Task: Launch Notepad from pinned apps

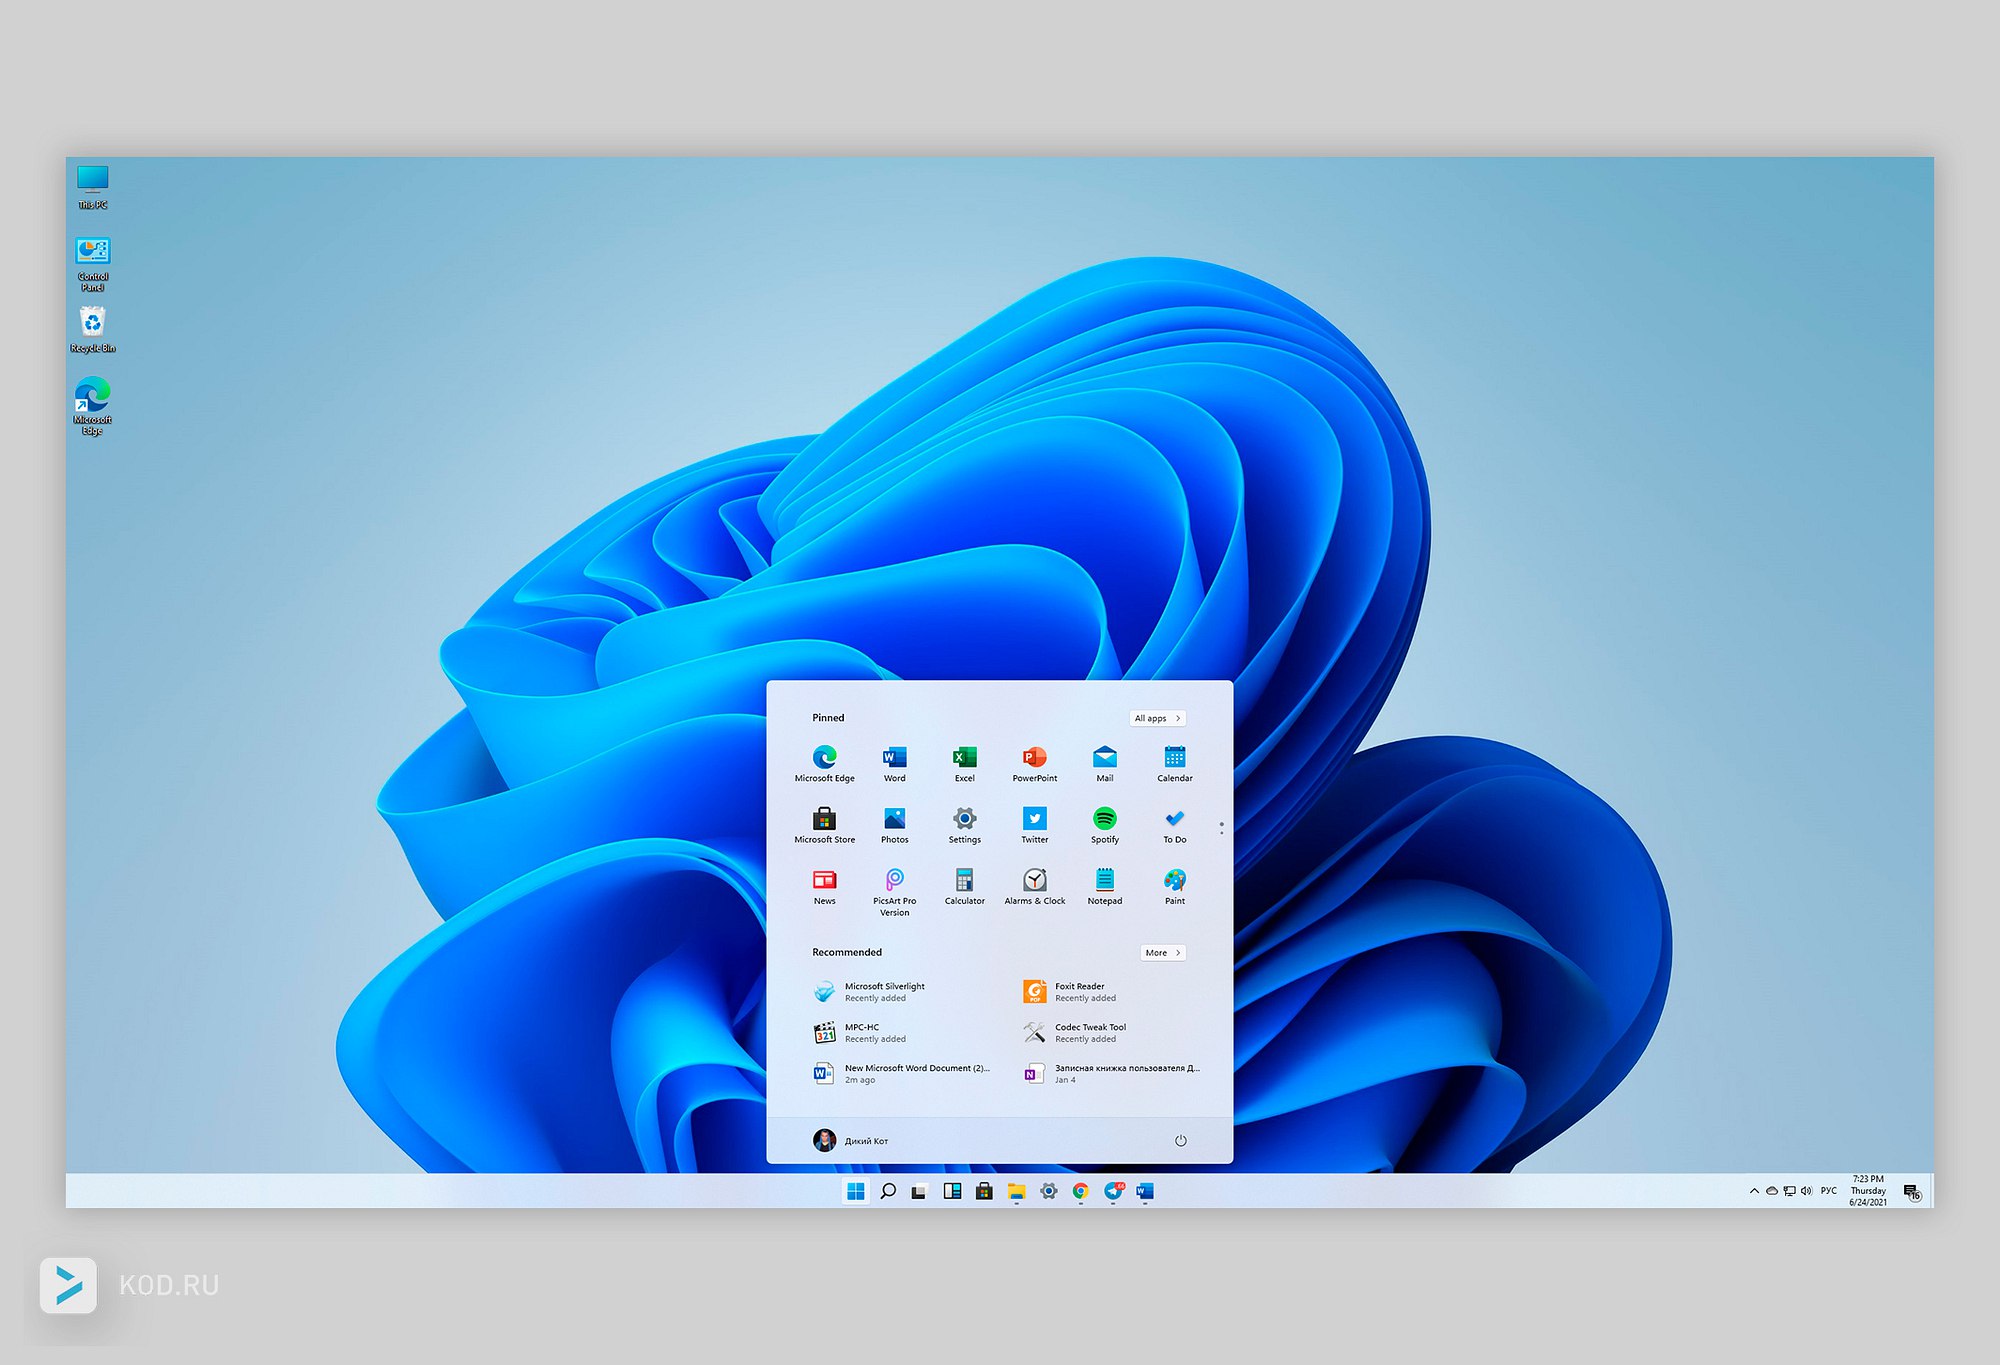Action: (1104, 887)
